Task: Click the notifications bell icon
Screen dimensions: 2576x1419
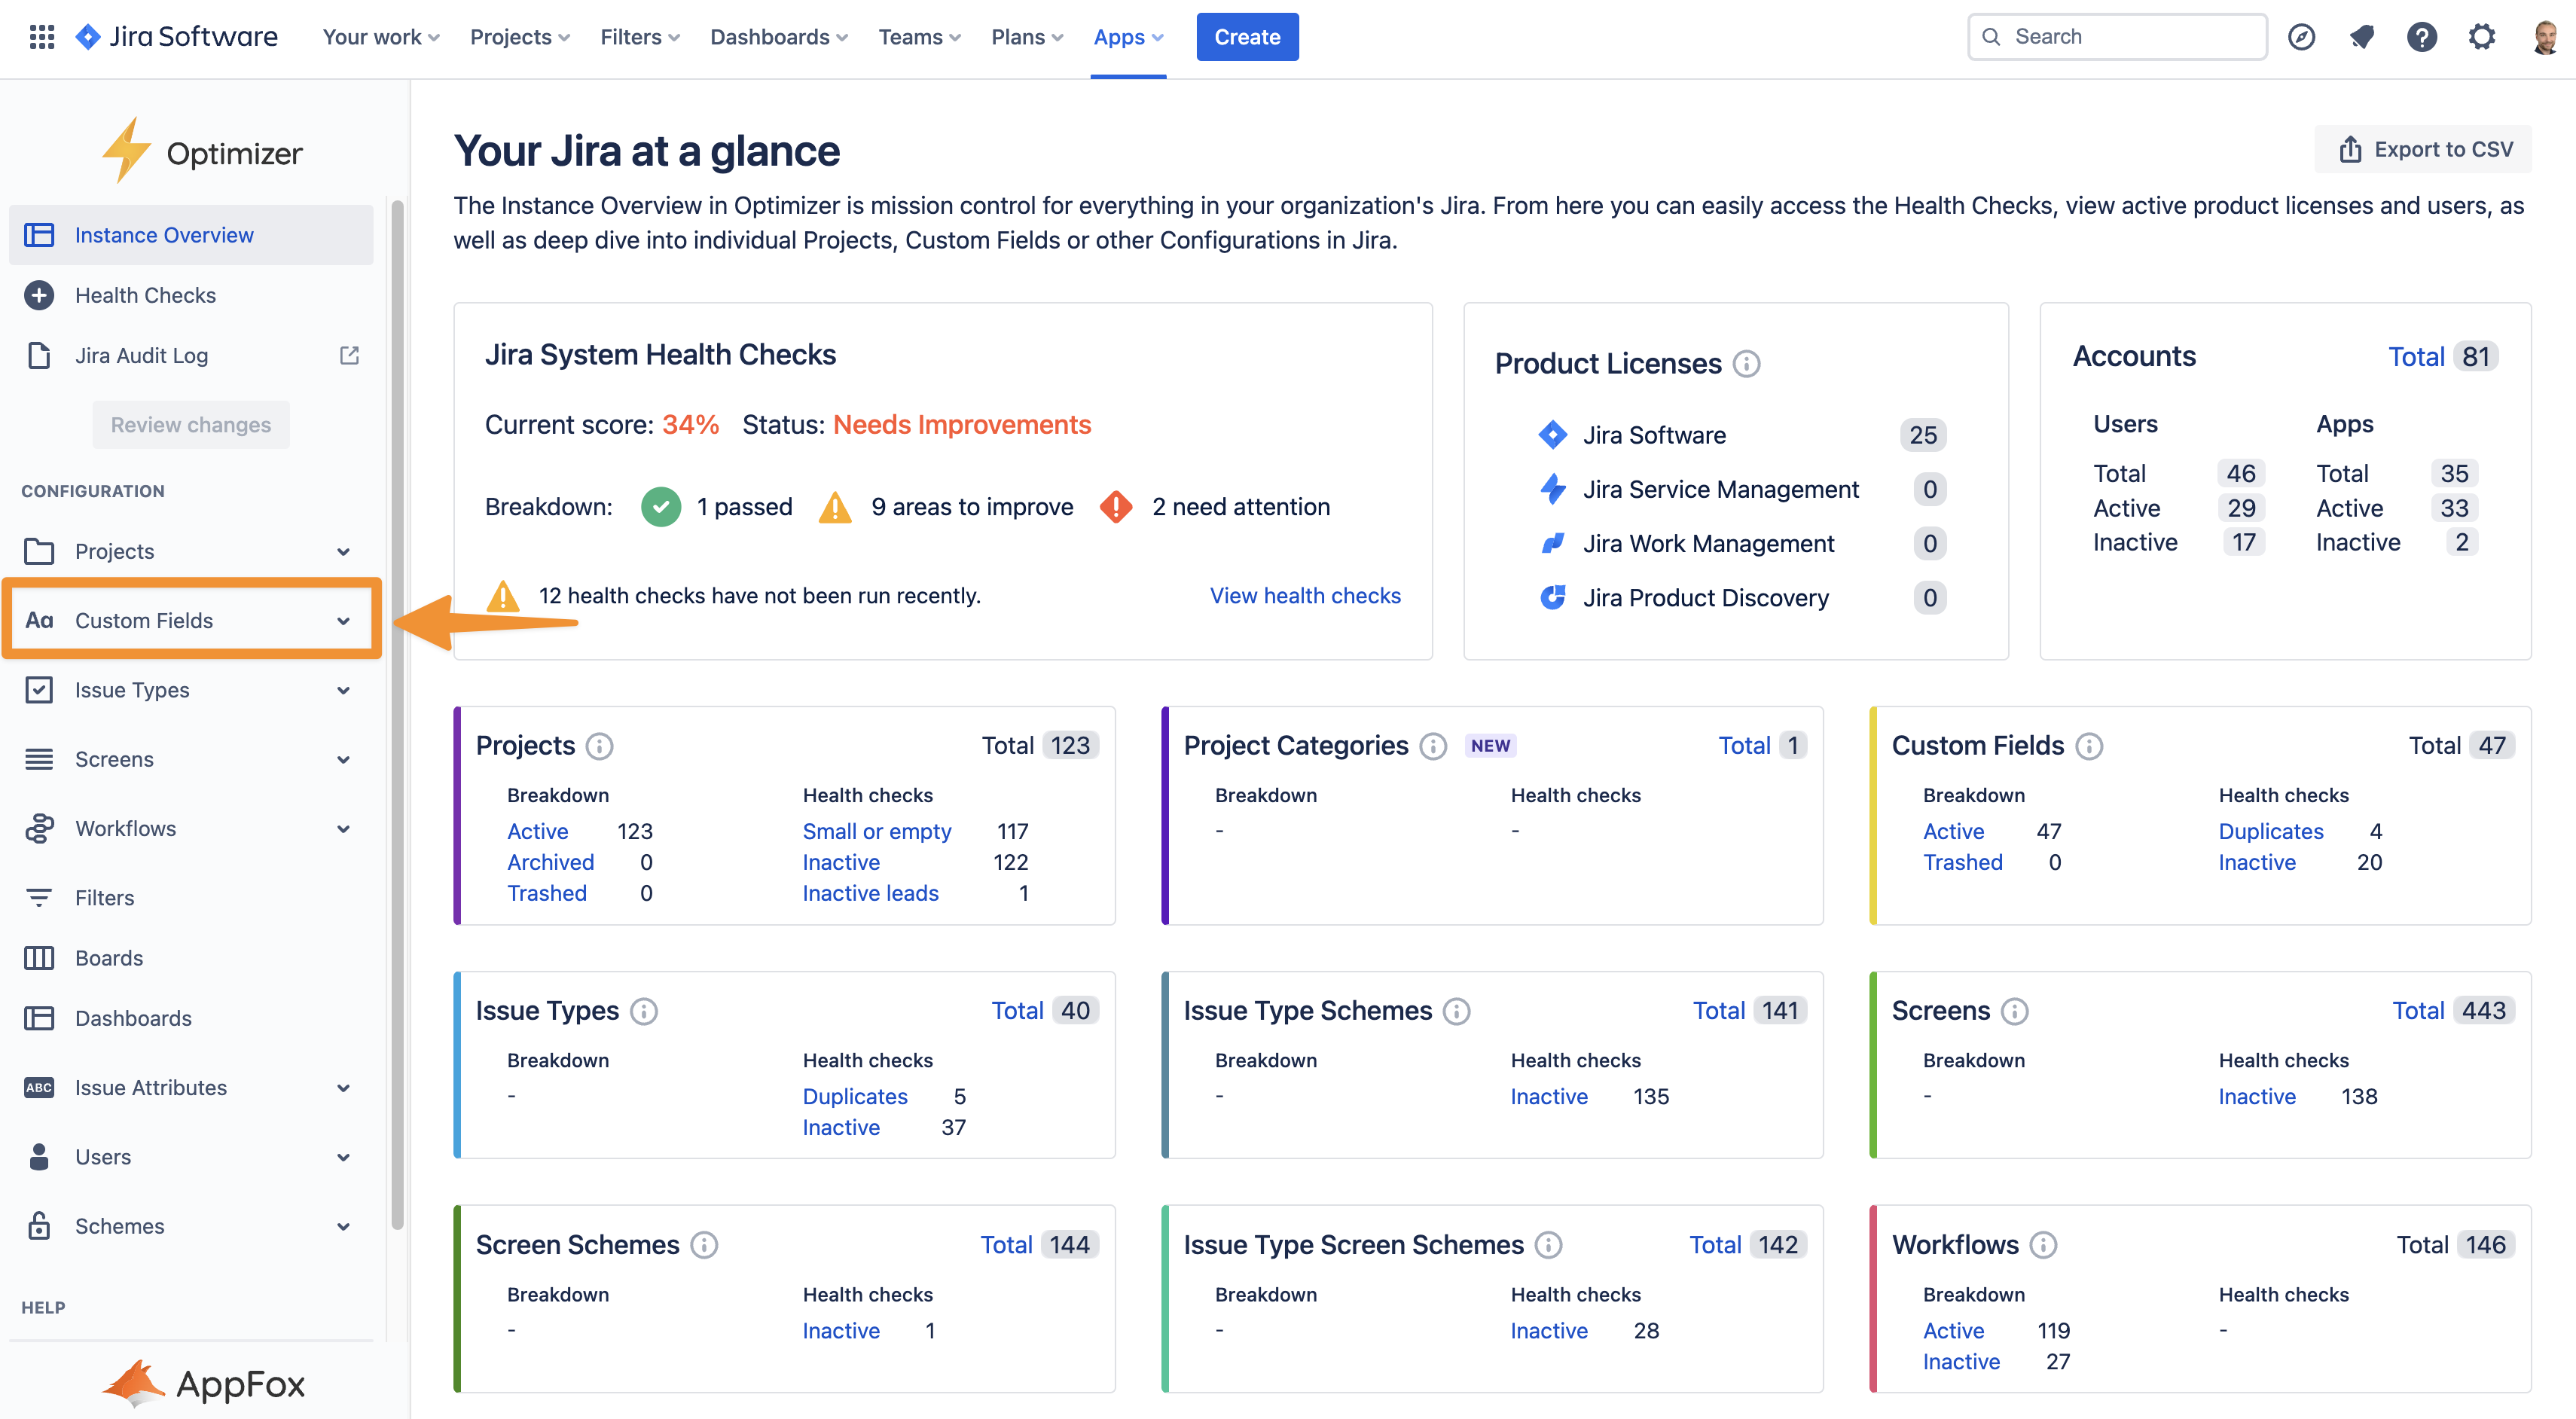Action: [x=2361, y=37]
